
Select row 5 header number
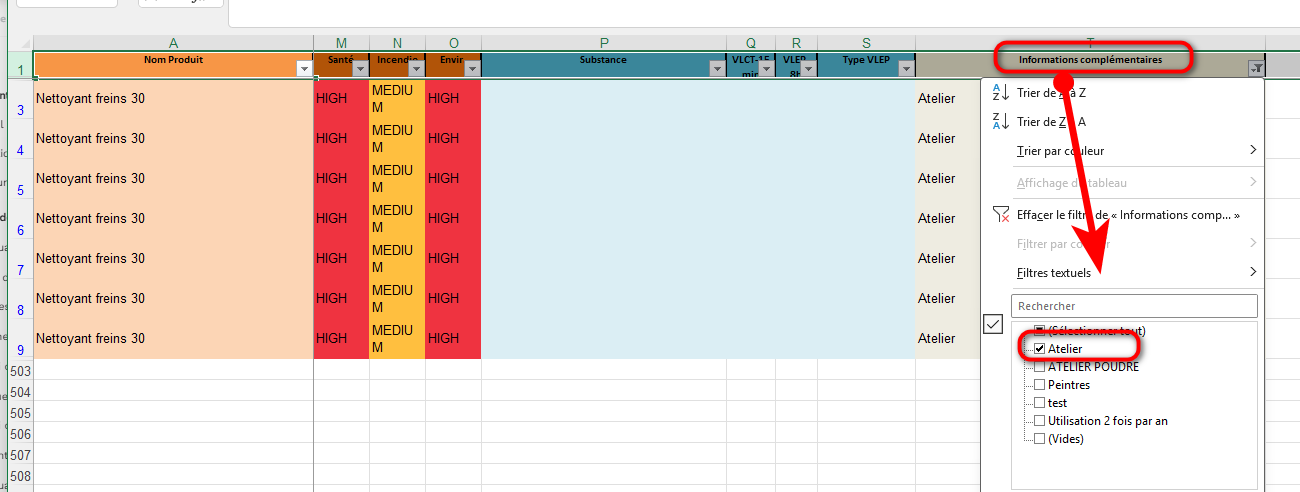tap(20, 190)
